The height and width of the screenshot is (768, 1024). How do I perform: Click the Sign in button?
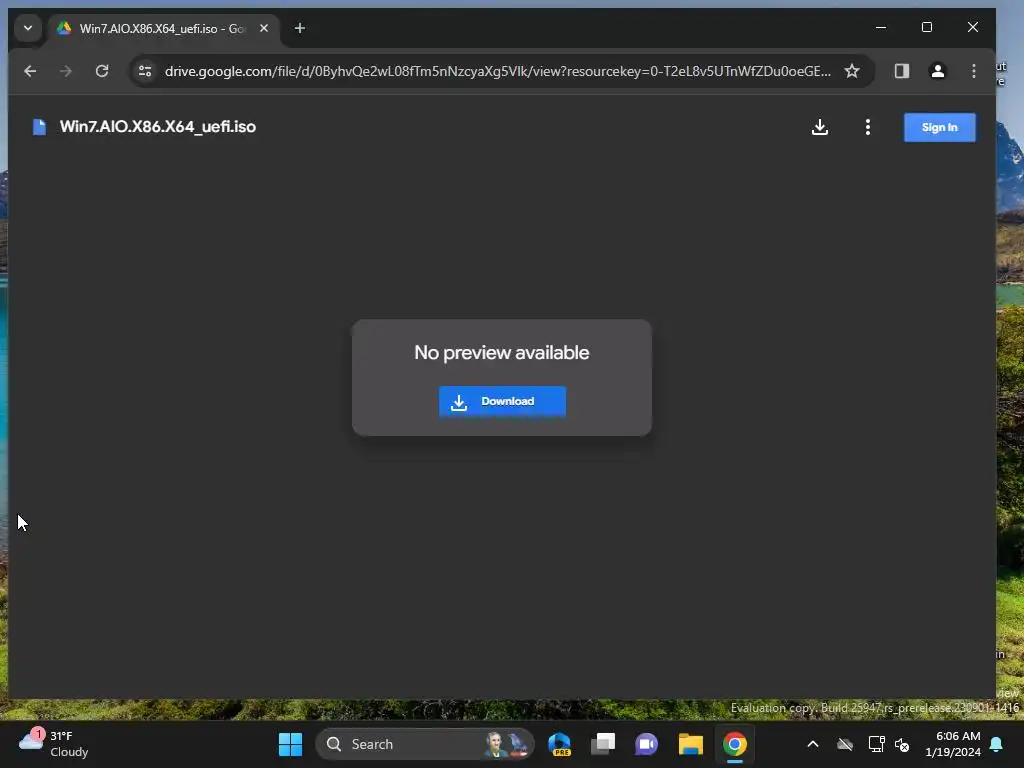940,127
